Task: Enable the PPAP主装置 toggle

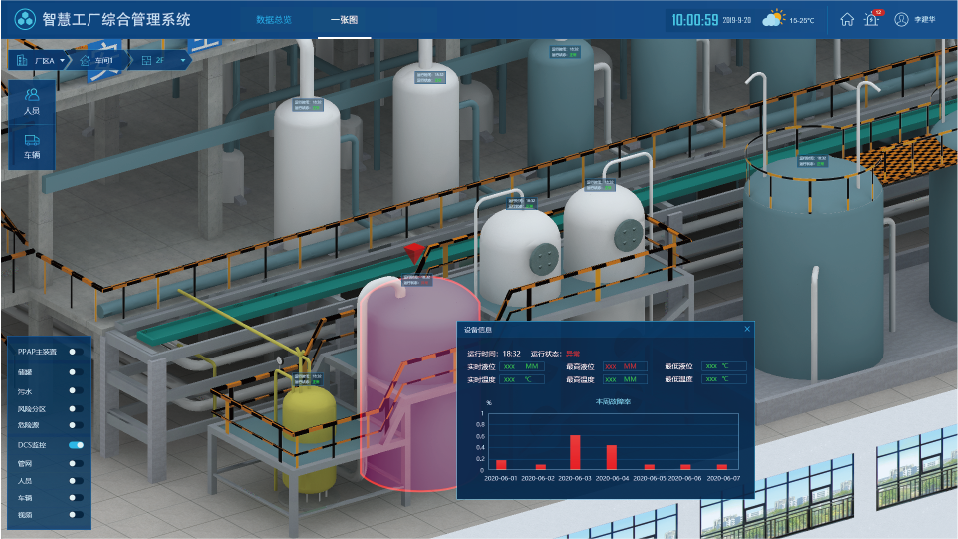Action: click(75, 353)
